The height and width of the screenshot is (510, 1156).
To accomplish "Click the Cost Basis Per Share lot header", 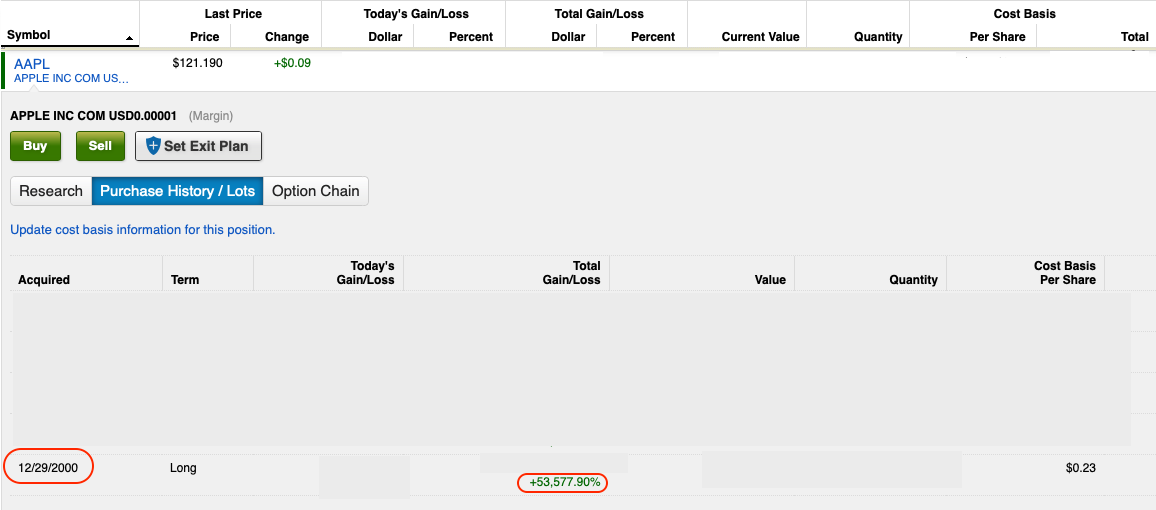I will (1064, 273).
